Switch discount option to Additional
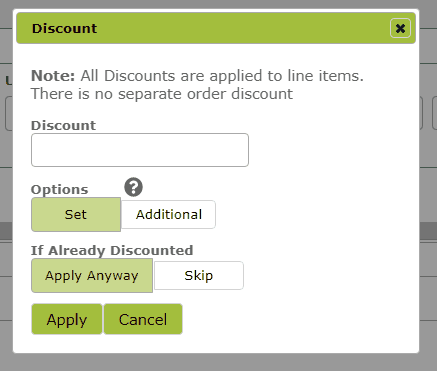437x371 pixels. (169, 214)
